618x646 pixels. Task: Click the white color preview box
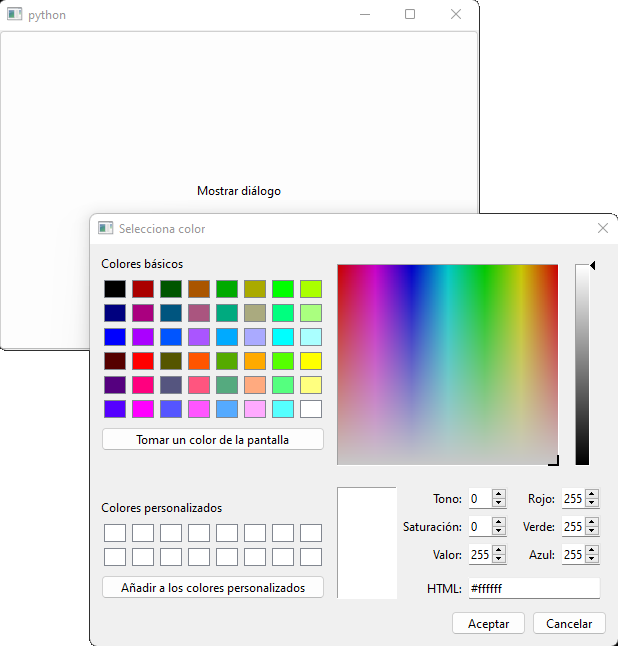[x=367, y=543]
